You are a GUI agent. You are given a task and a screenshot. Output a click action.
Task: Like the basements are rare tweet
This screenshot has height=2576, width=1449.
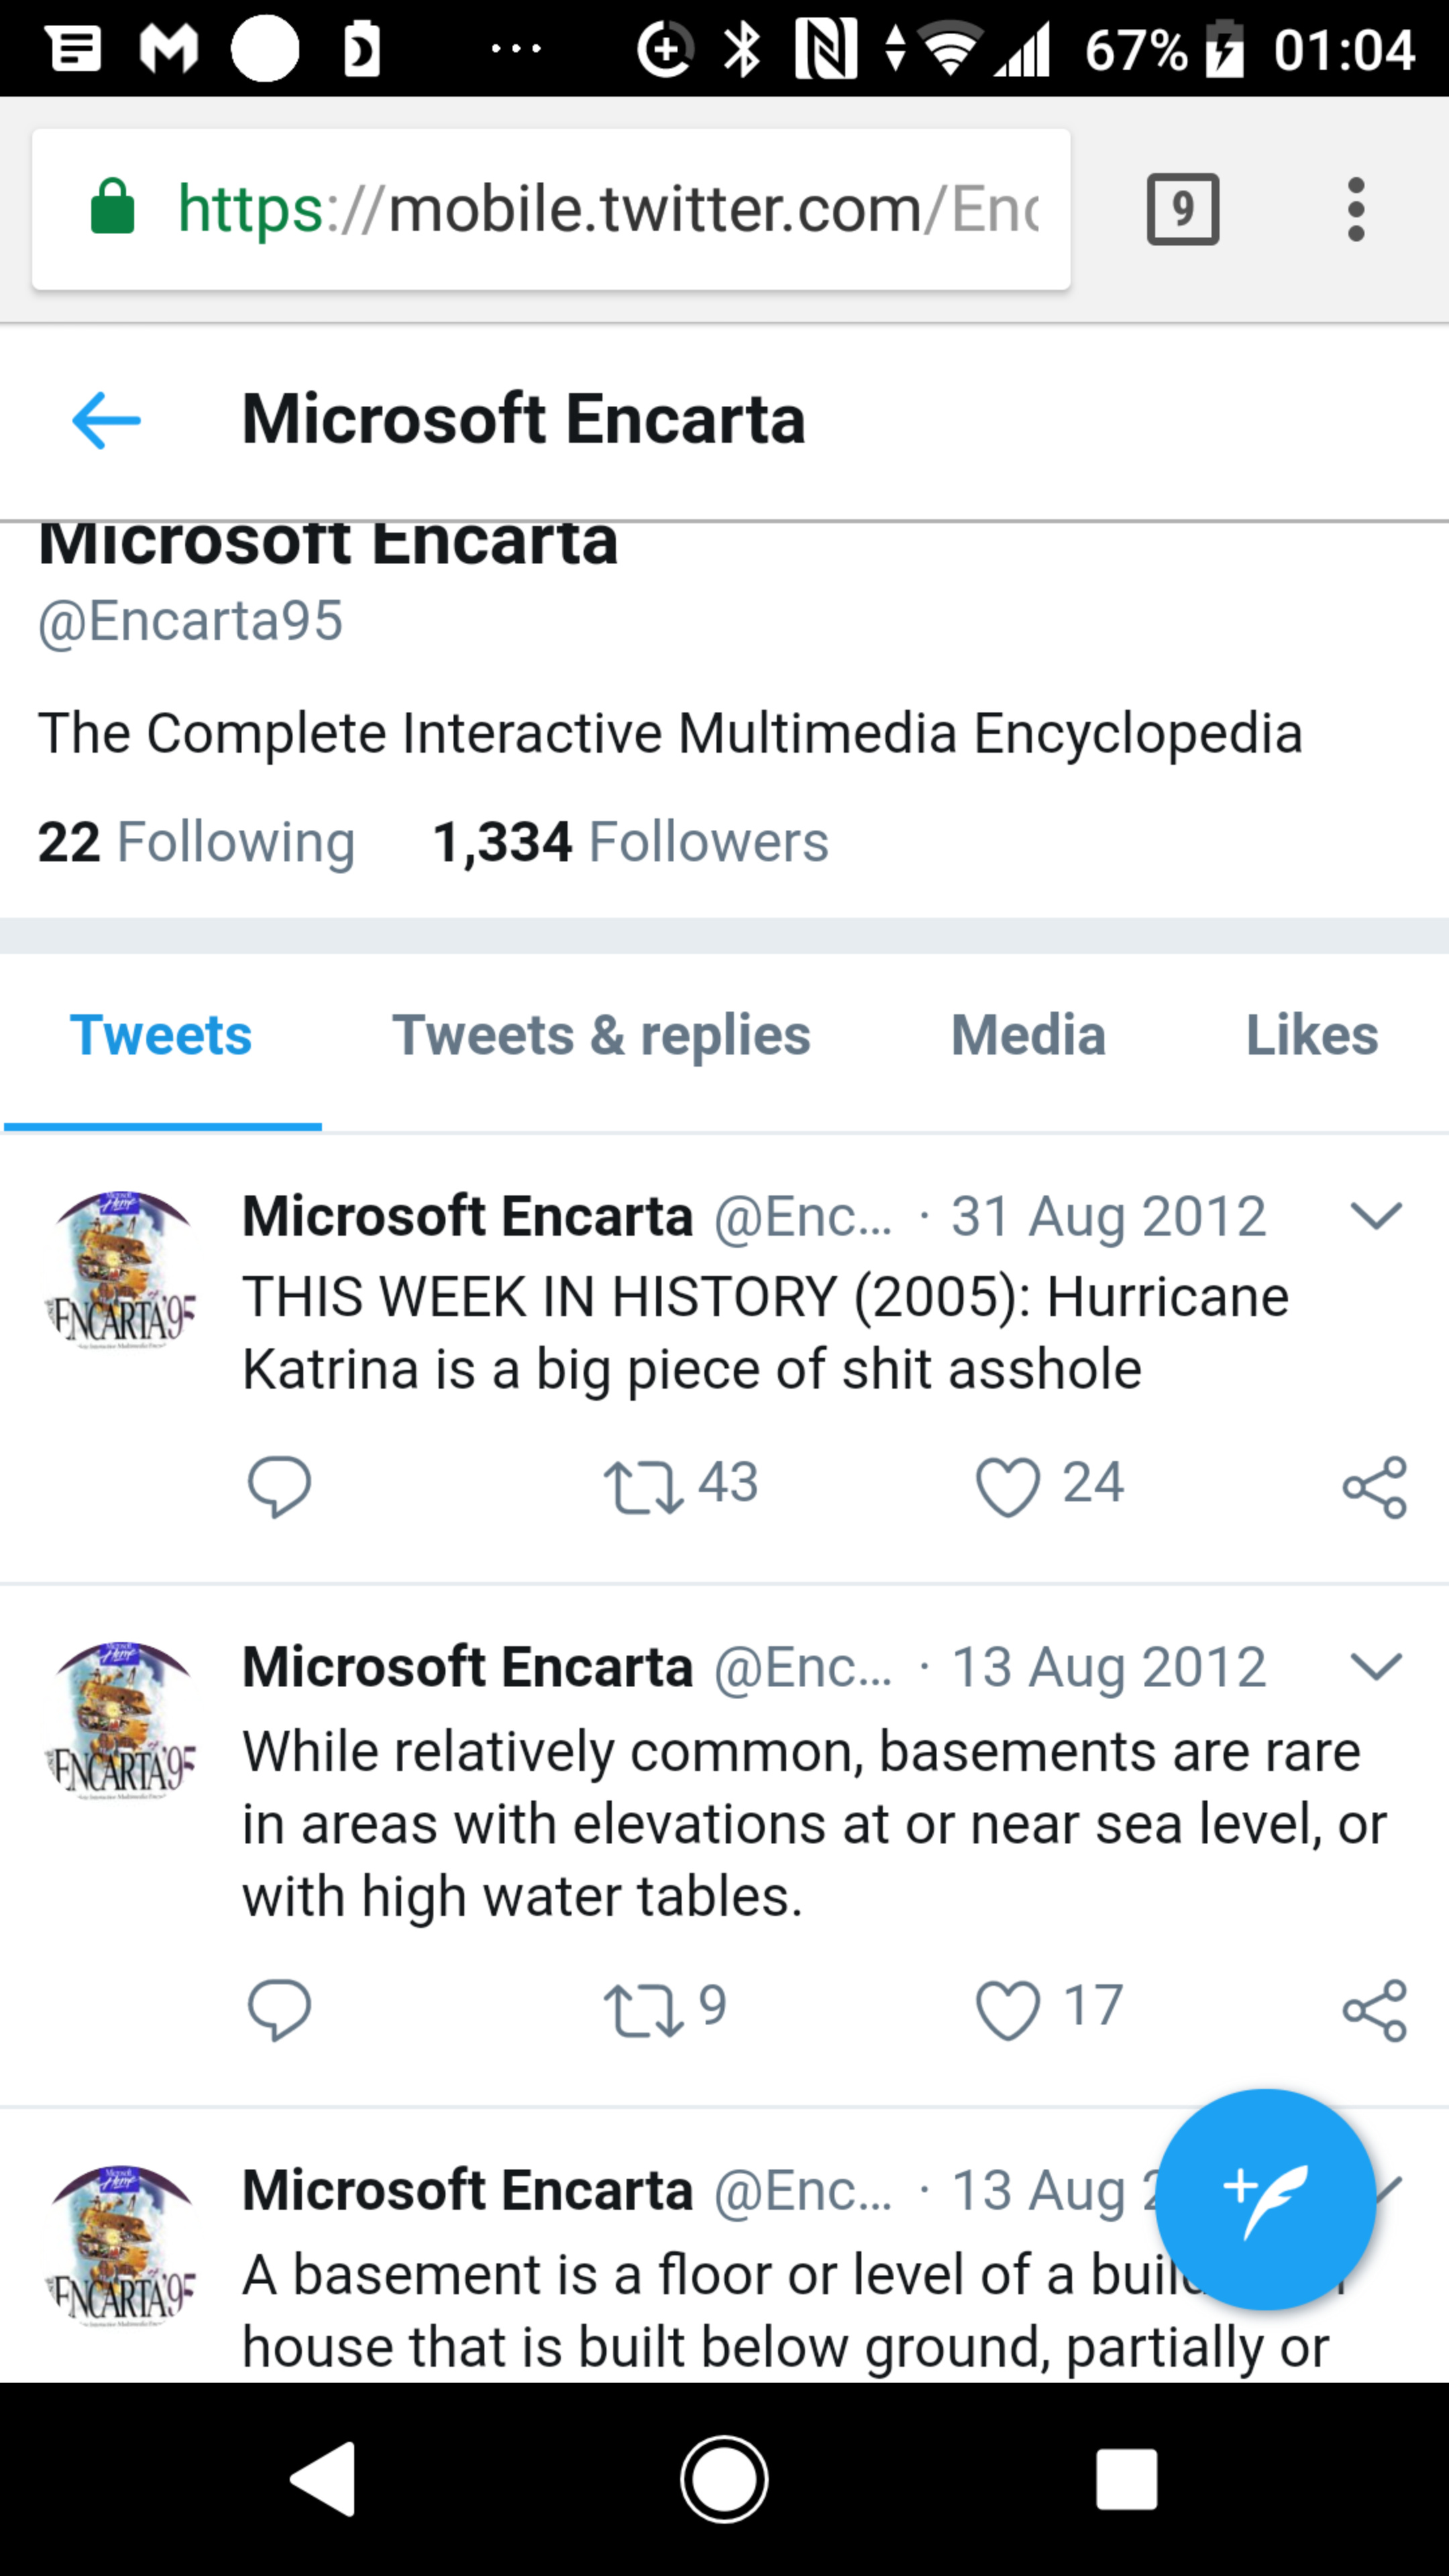(x=1007, y=2009)
